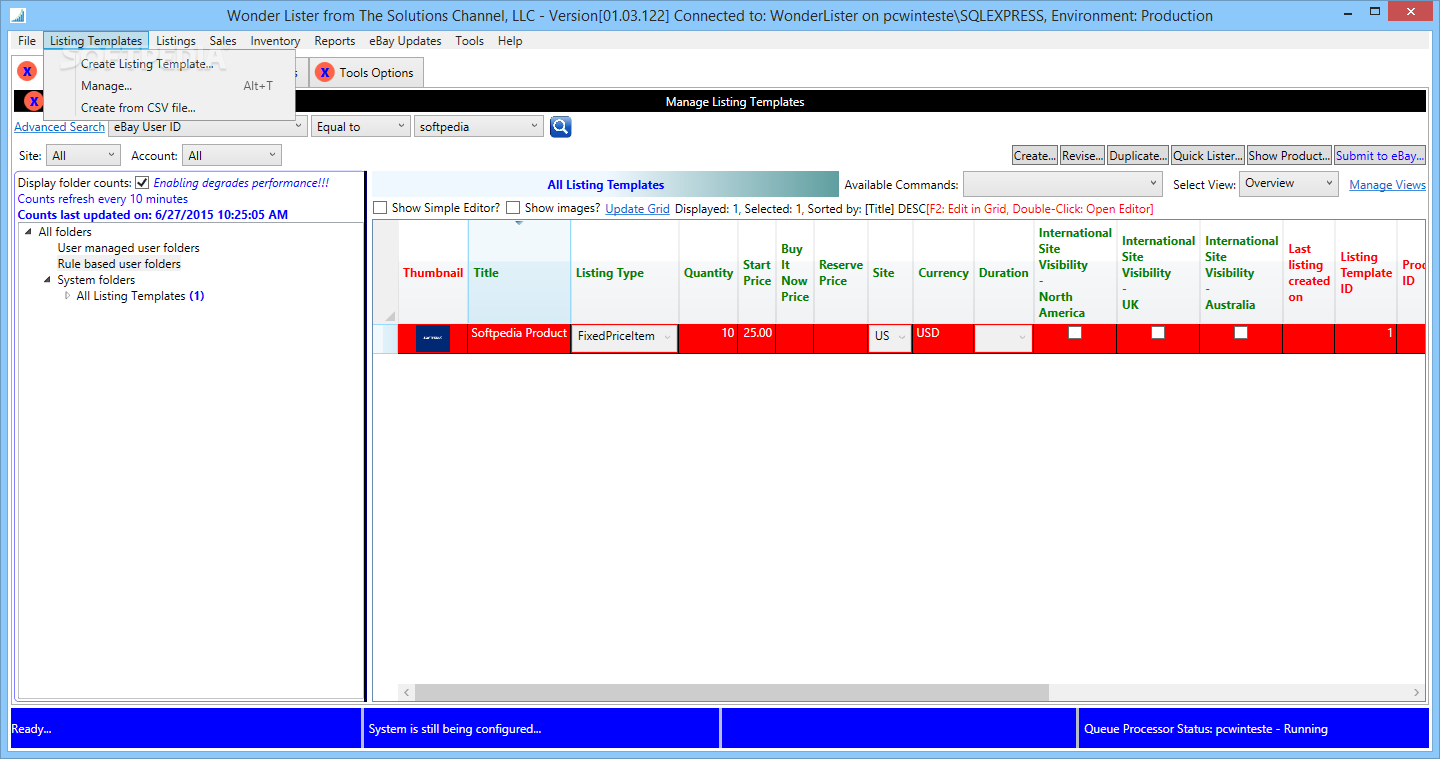
Task: Click the quantity cell showing 10
Action: pos(709,338)
